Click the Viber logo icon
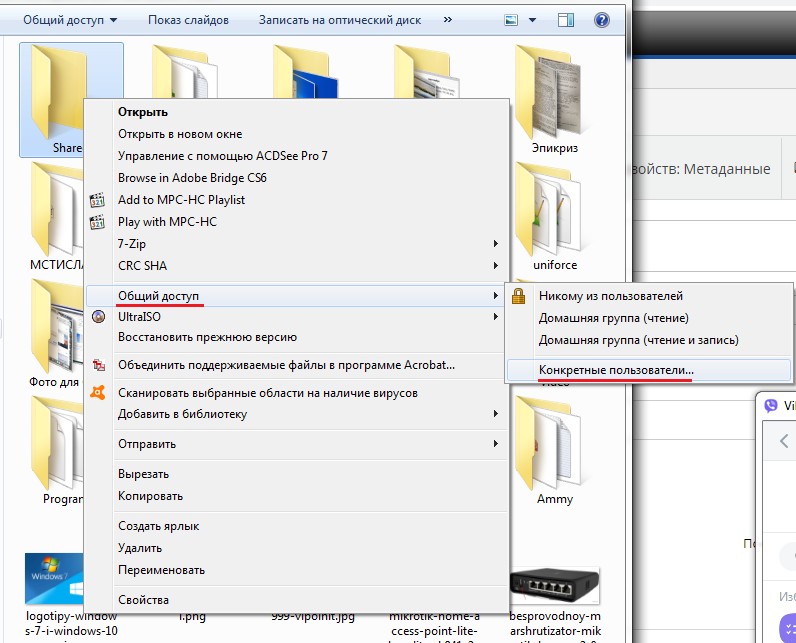This screenshot has width=796, height=643. pos(771,405)
